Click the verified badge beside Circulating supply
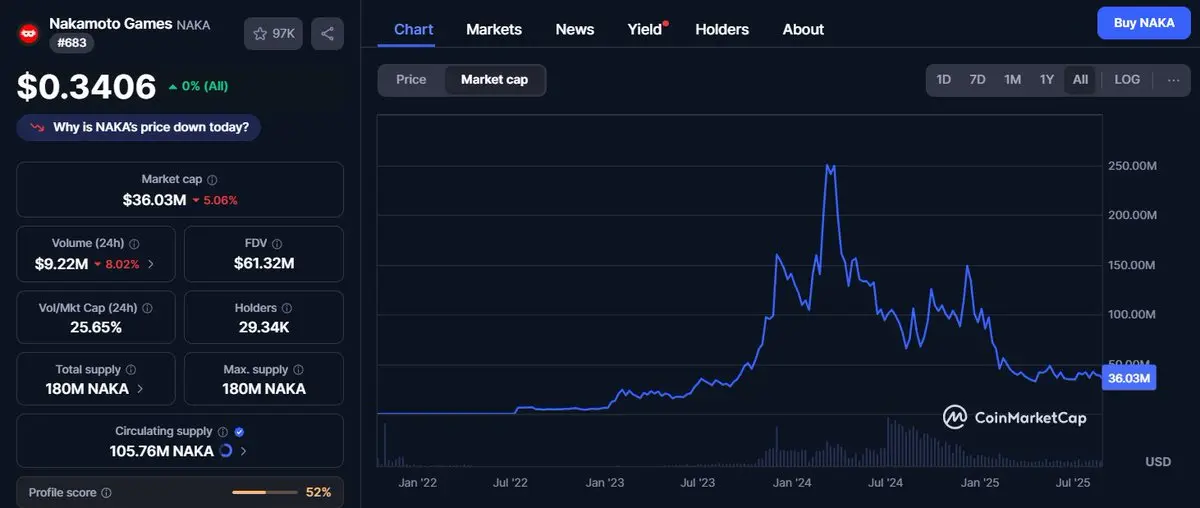Image resolution: width=1200 pixels, height=508 pixels. (x=239, y=432)
